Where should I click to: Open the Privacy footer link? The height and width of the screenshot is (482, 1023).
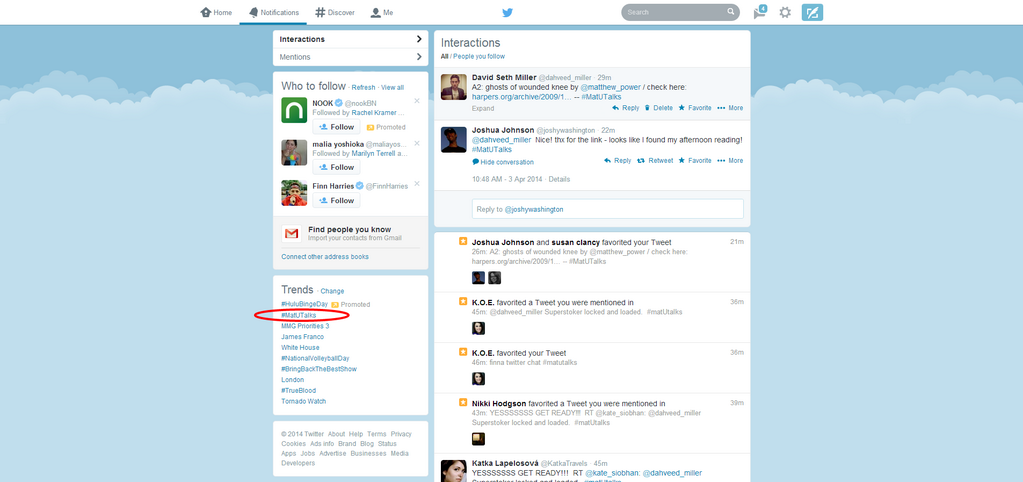pyautogui.click(x=401, y=434)
